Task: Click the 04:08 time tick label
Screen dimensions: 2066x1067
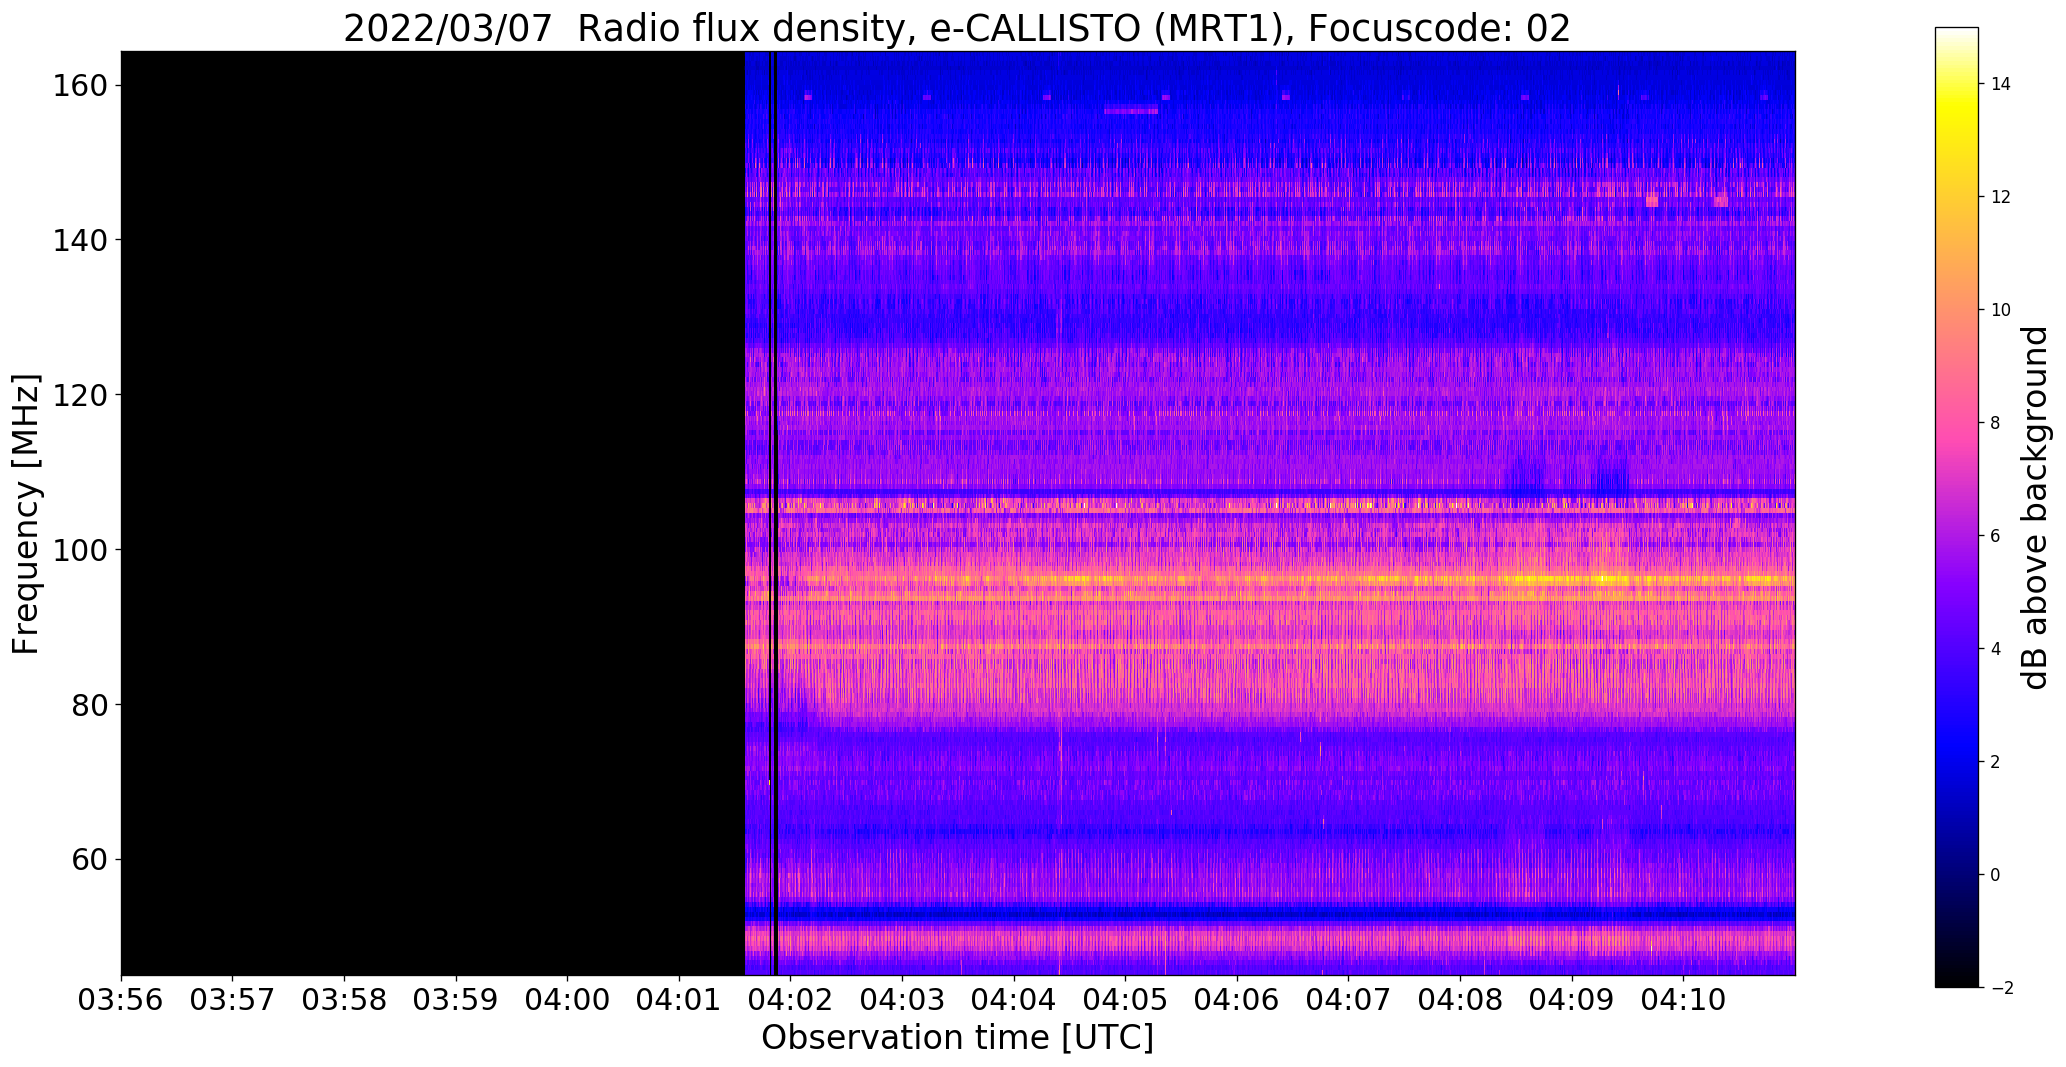Action: pos(1460,999)
